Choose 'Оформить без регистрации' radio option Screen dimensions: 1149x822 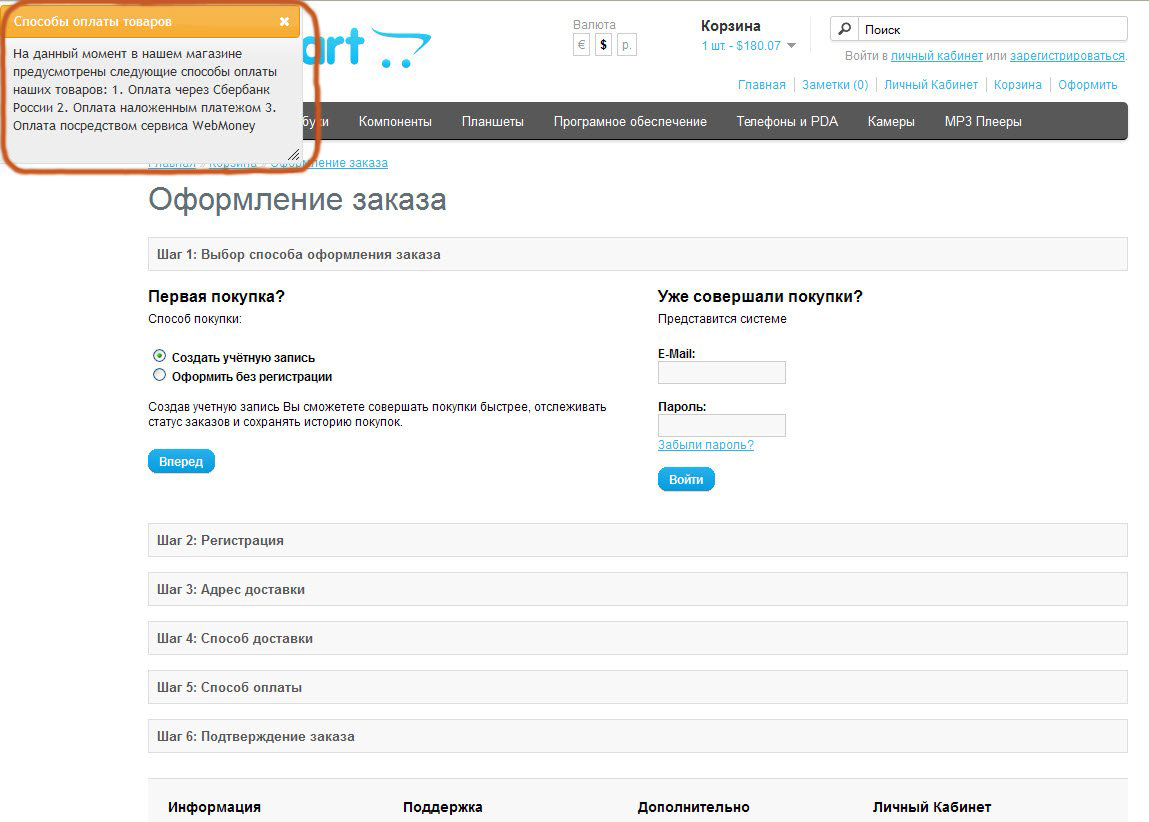(x=160, y=376)
